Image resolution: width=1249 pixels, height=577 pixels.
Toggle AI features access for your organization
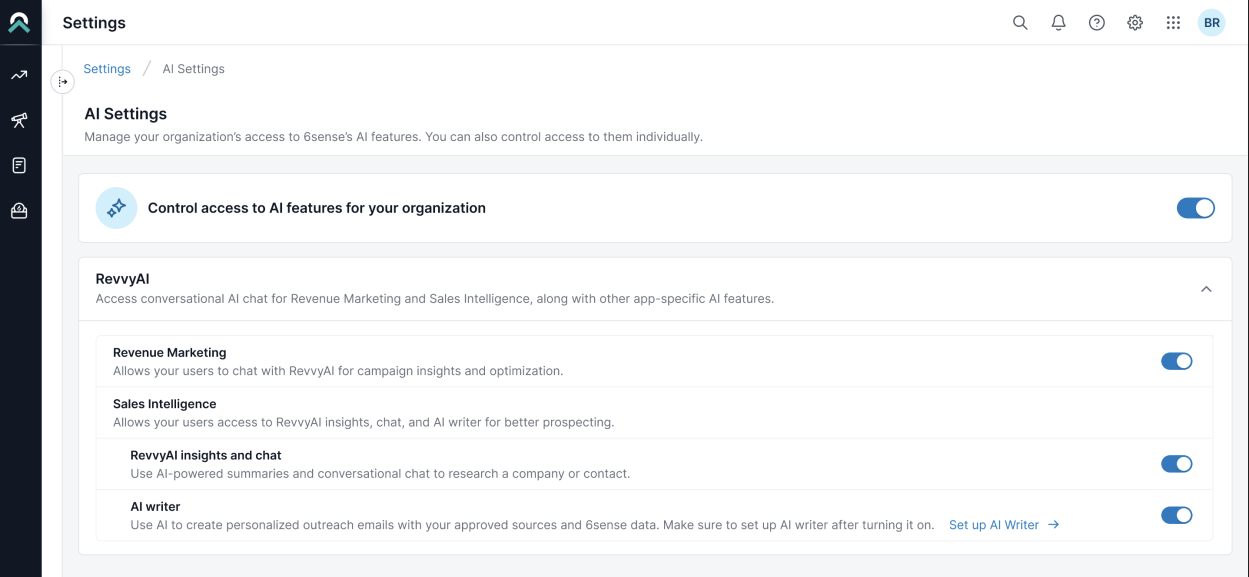point(1195,208)
